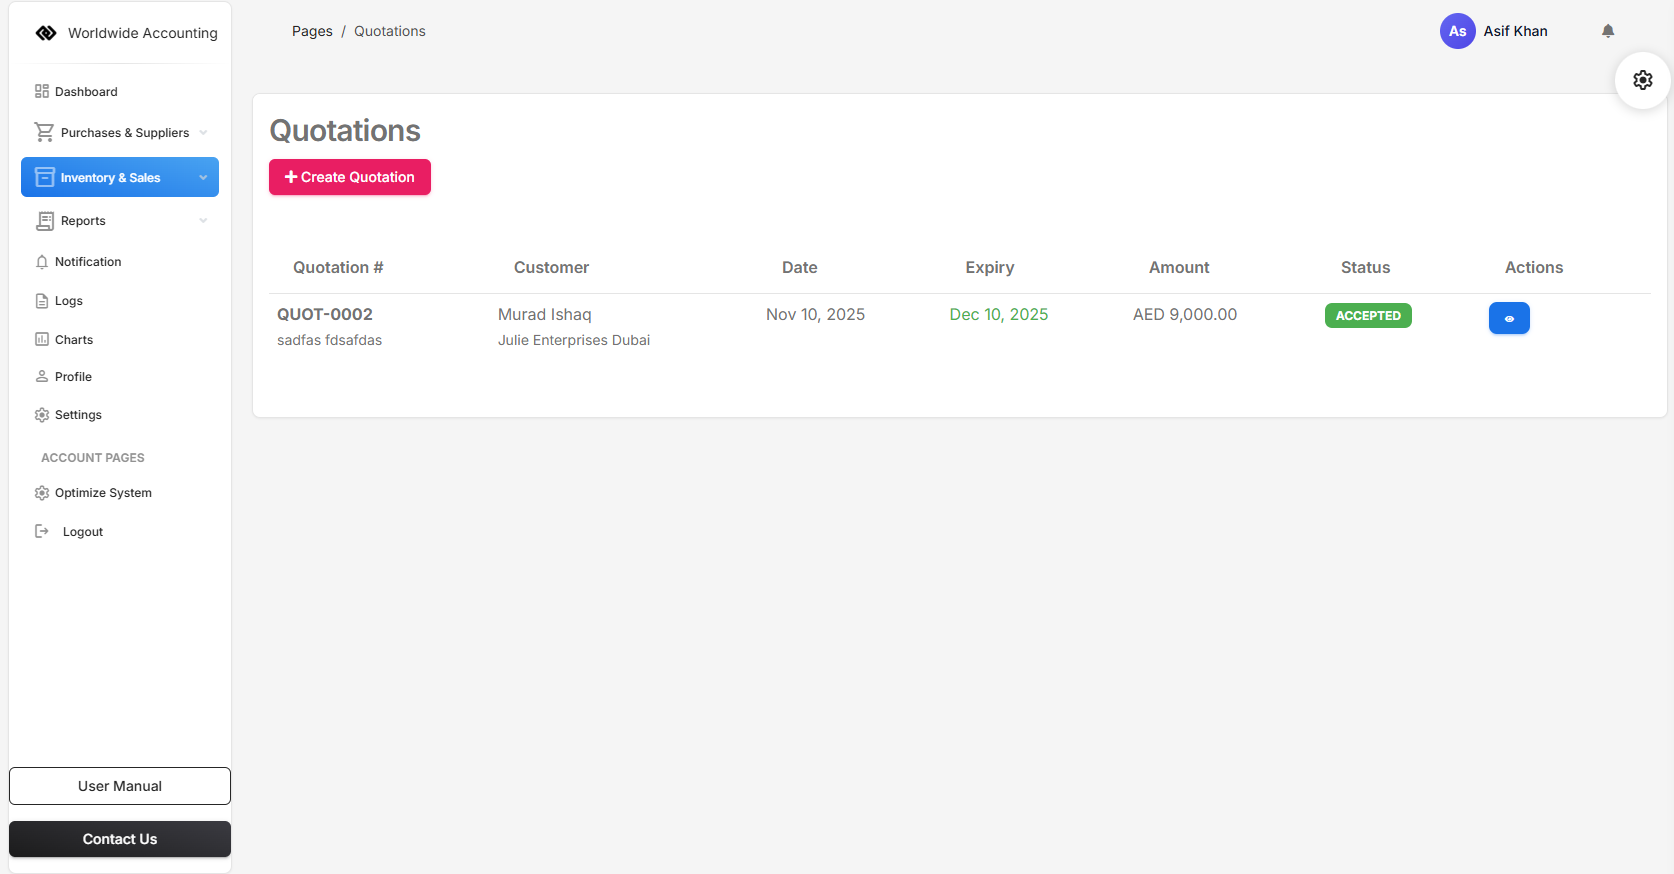Click the Asif Khan profile avatar
Image resolution: width=1674 pixels, height=874 pixels.
1457,31
